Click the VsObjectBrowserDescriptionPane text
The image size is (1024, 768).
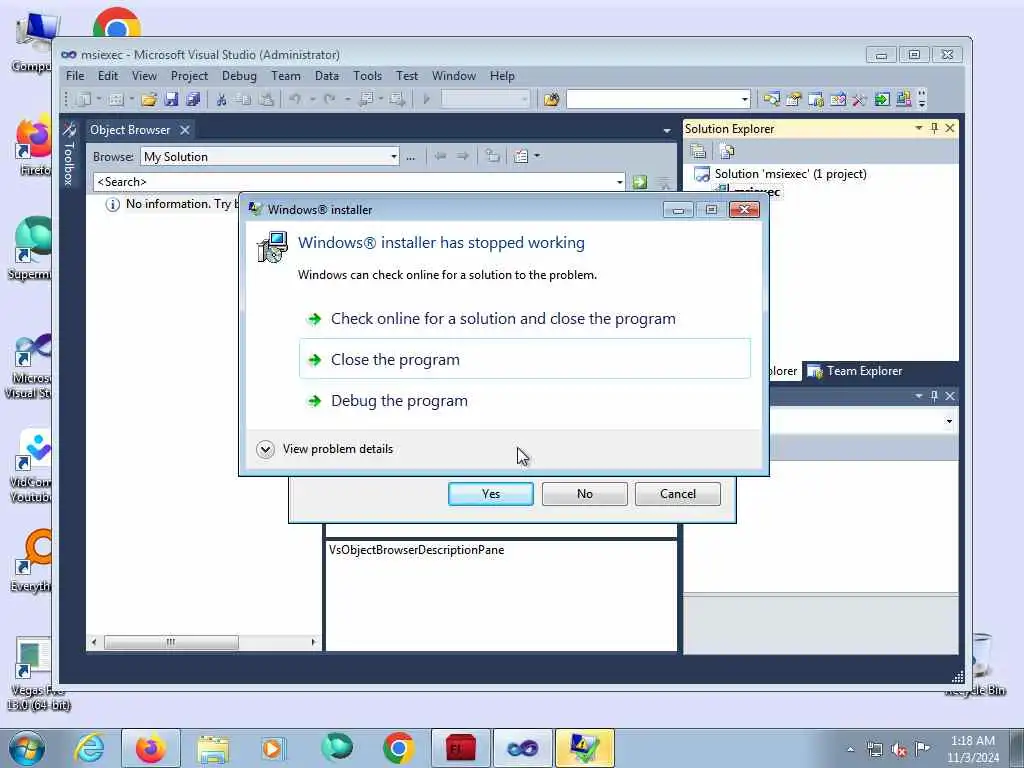point(417,550)
